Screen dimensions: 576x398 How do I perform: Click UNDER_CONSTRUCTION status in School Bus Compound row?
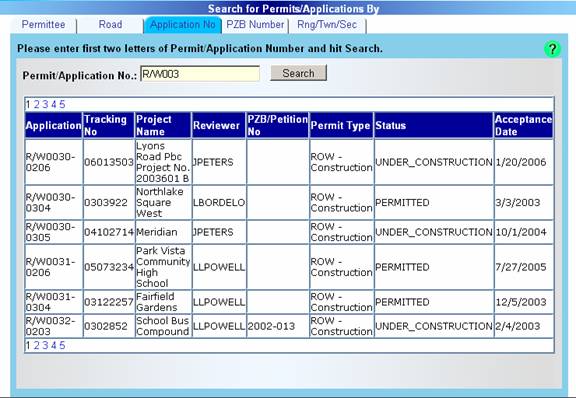coord(434,326)
